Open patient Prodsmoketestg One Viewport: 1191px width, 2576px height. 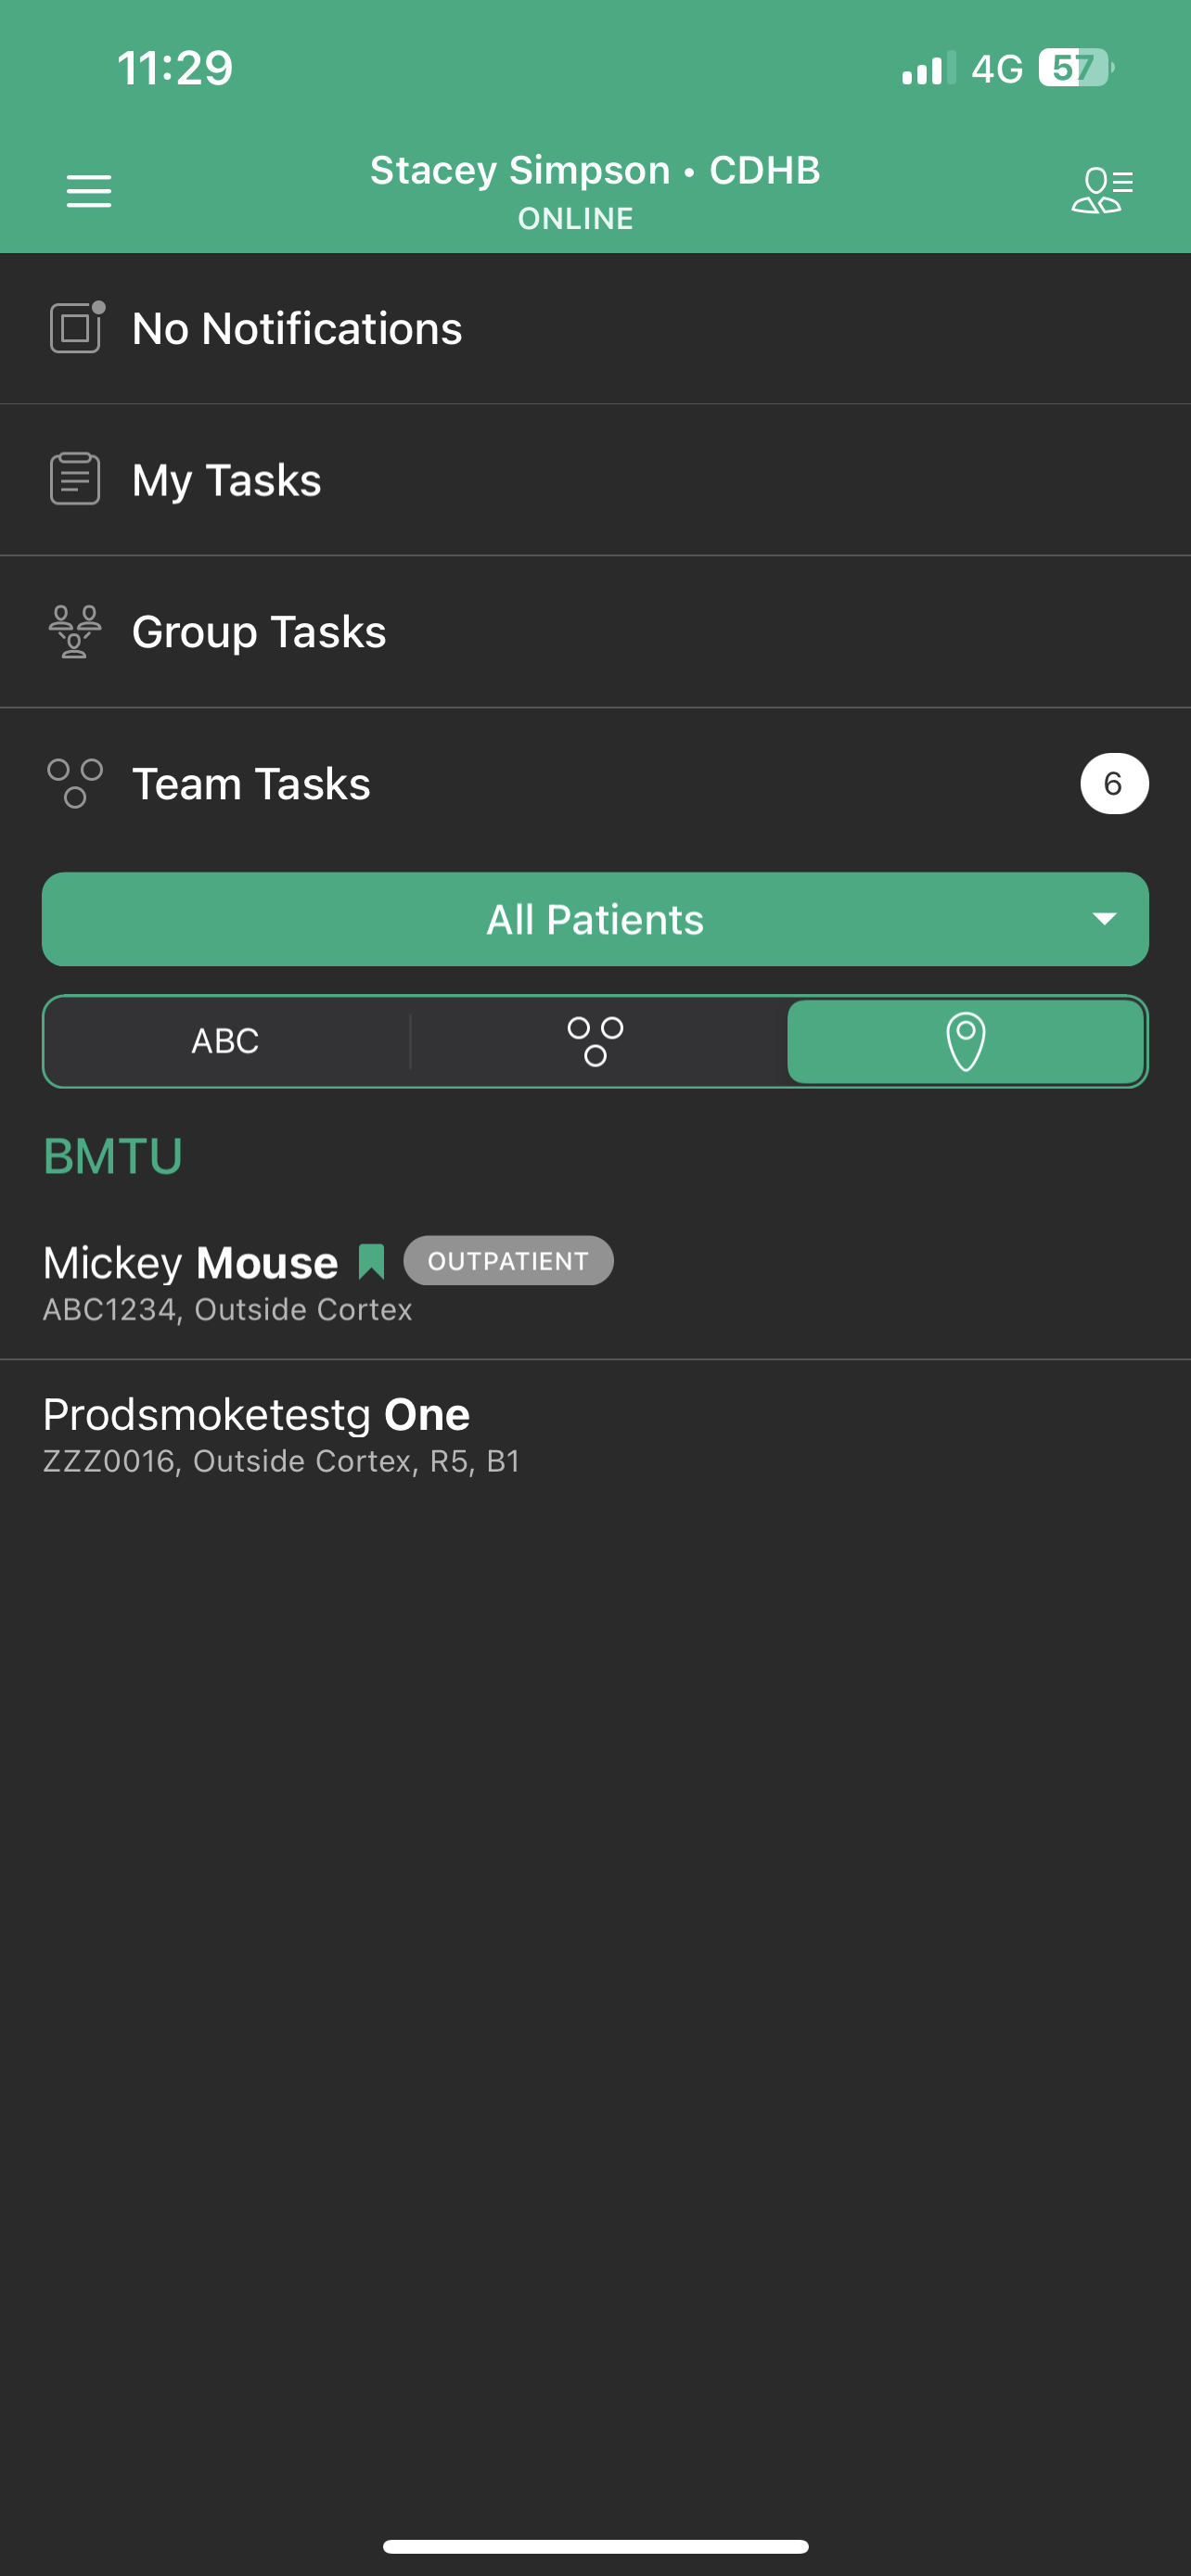257,1433
